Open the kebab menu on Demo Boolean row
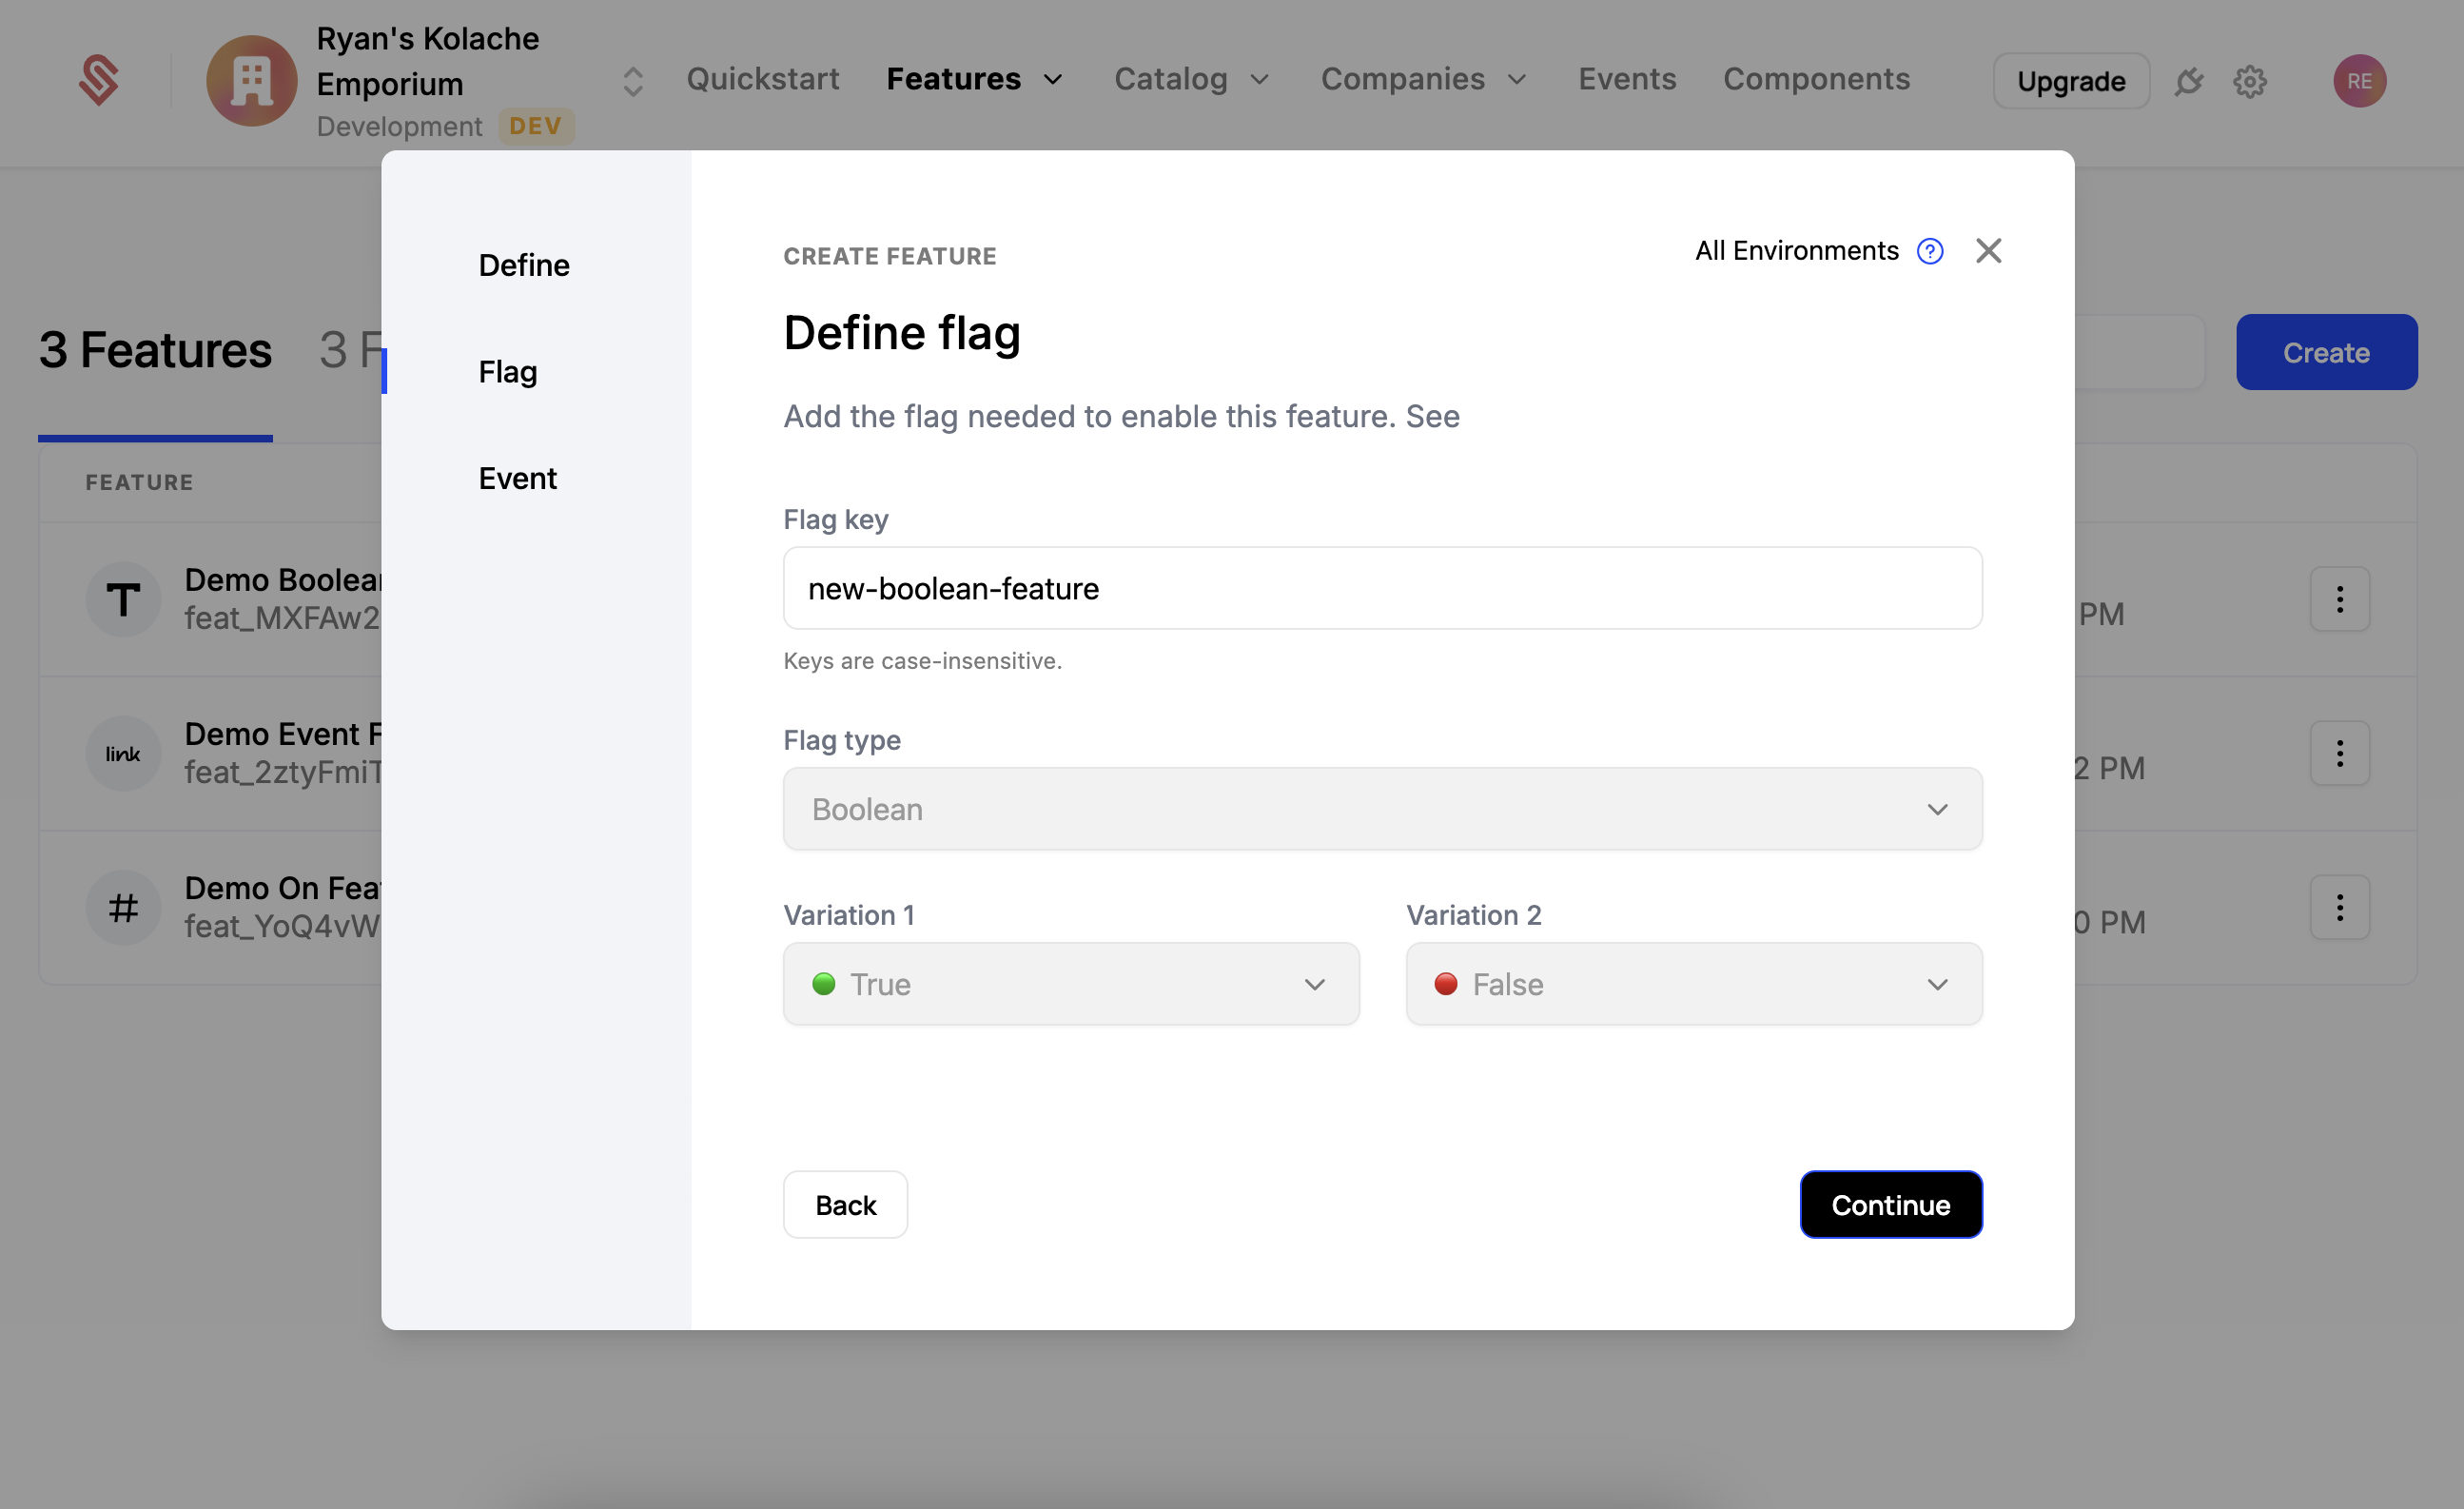 pyautogui.click(x=2340, y=598)
